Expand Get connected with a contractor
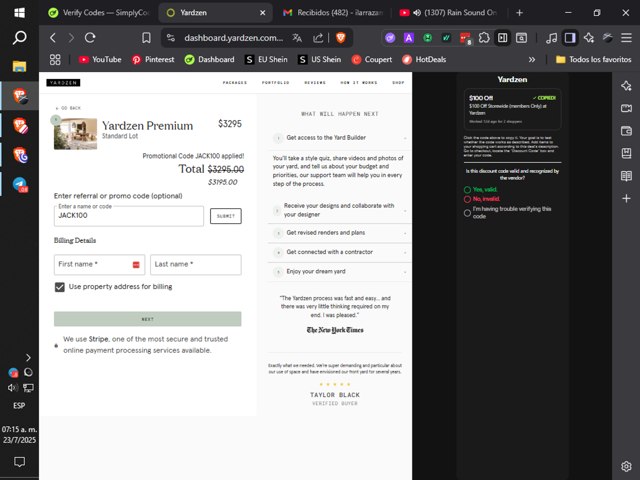Screen dimensions: 640x480 point(340,252)
